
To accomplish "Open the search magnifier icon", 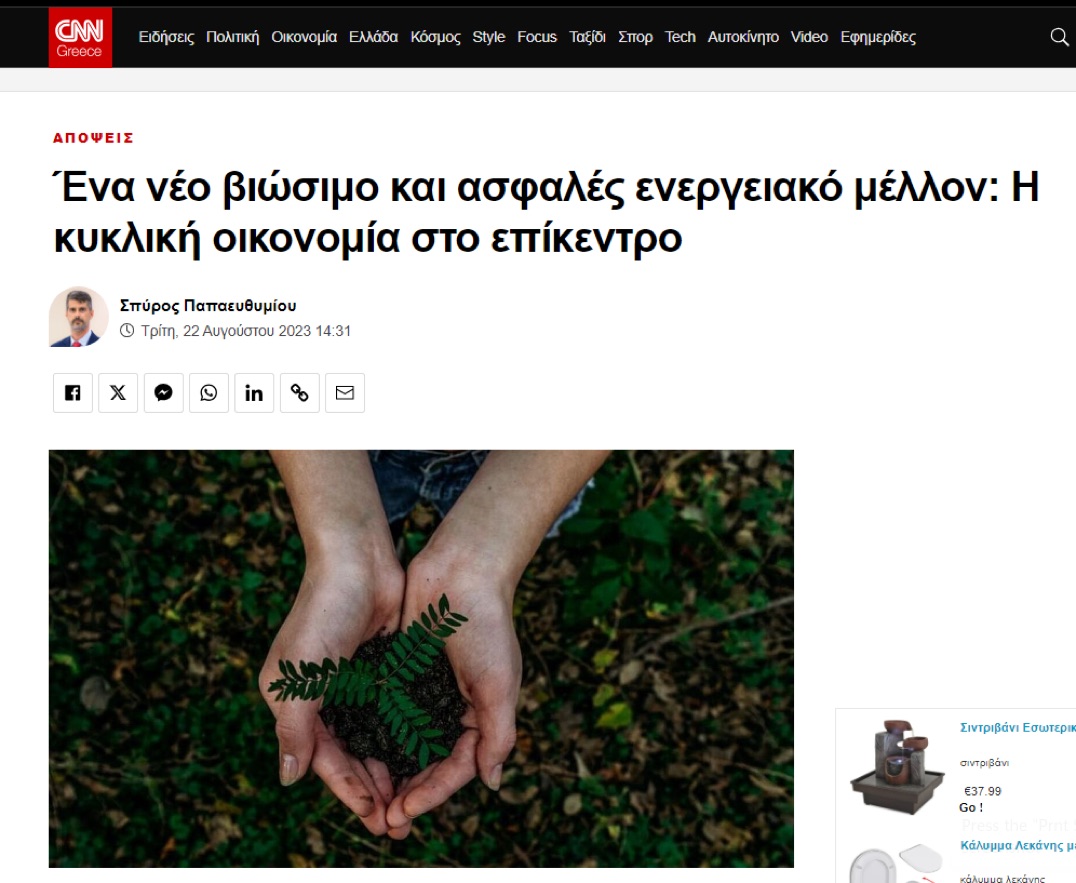I will [x=1059, y=36].
